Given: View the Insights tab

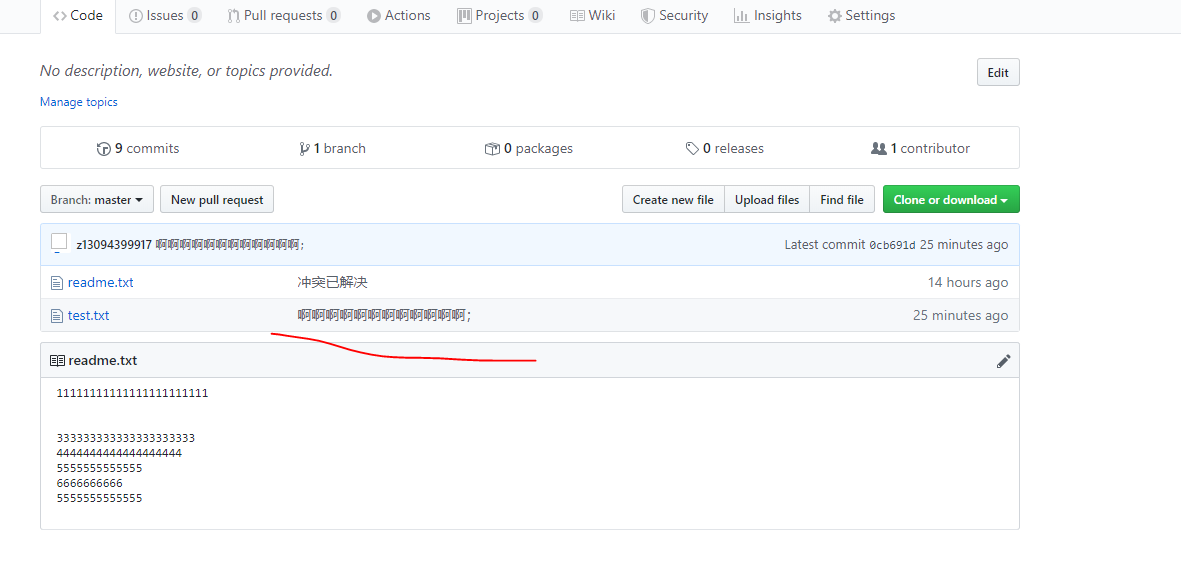Looking at the screenshot, I should 767,16.
